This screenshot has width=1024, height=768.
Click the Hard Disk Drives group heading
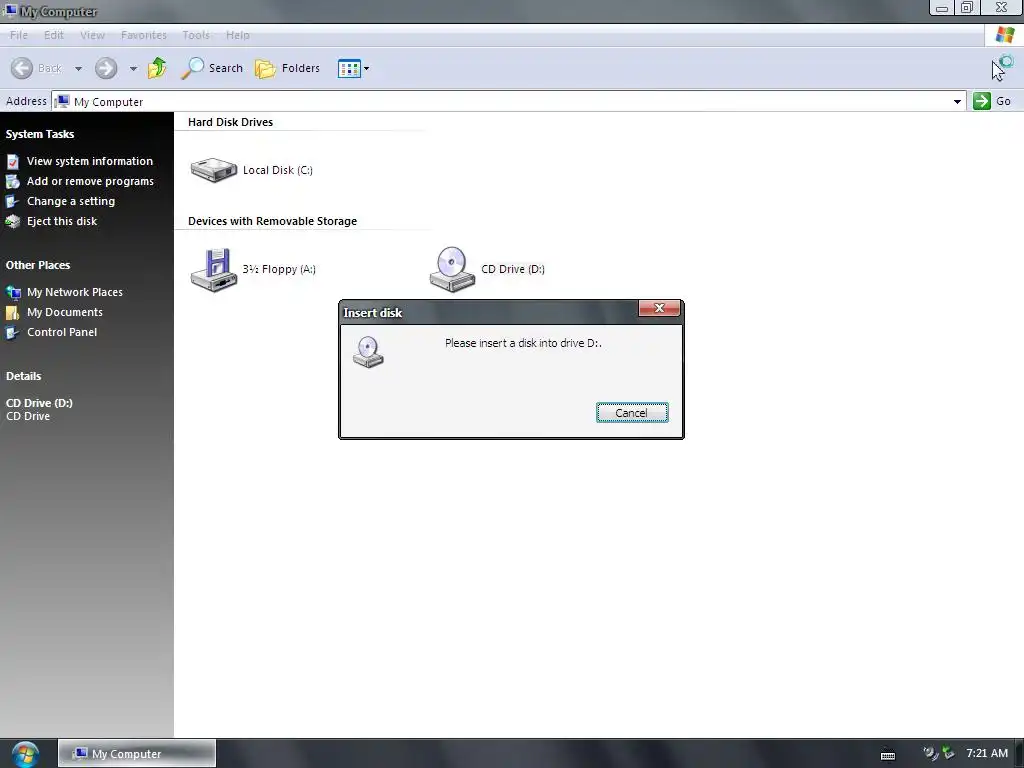[231, 122]
